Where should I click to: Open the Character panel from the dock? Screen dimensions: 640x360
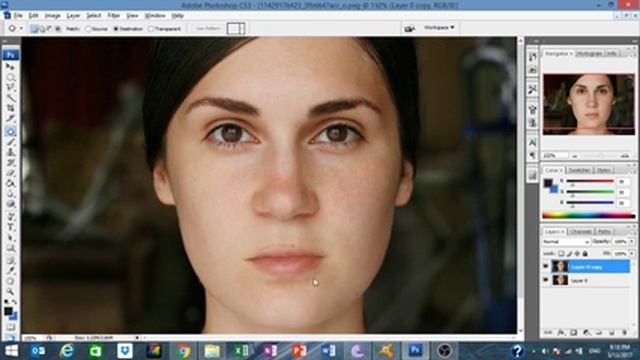[532, 143]
